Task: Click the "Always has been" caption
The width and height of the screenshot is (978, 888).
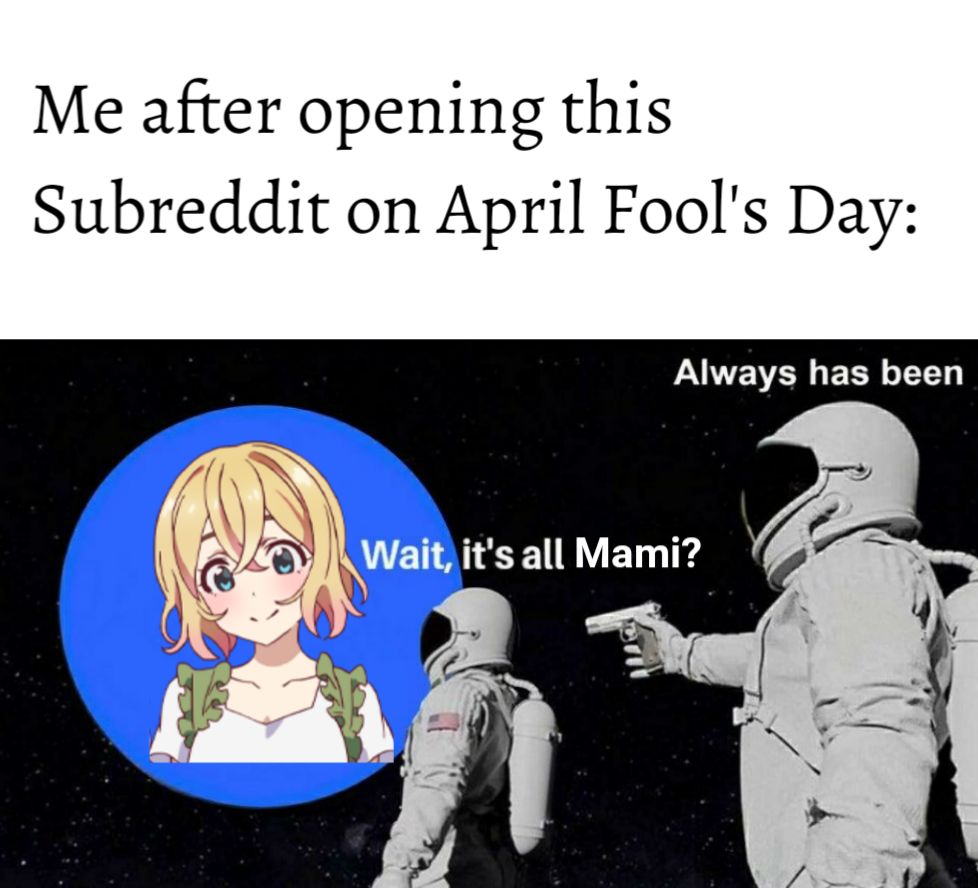Action: point(818,374)
